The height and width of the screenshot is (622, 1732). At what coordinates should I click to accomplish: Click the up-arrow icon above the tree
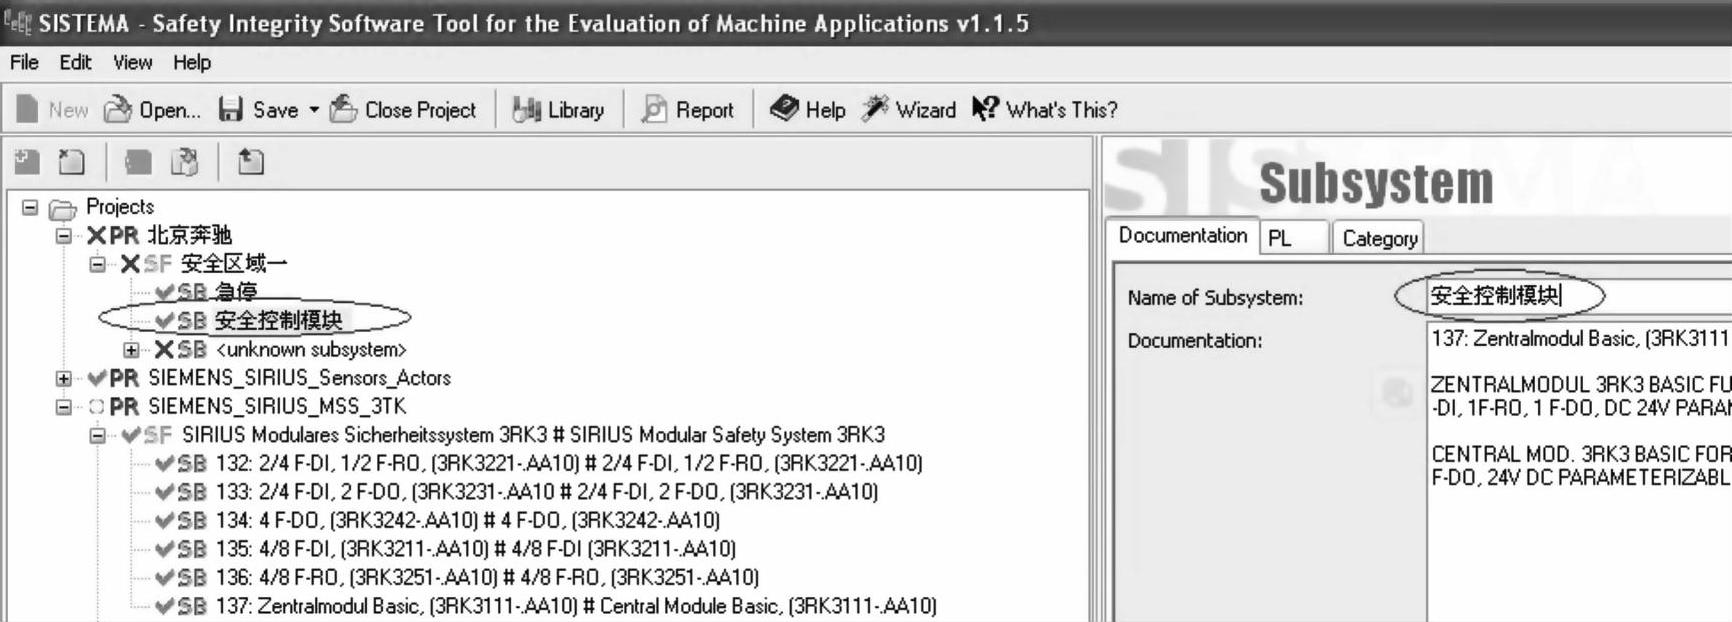tap(250, 162)
